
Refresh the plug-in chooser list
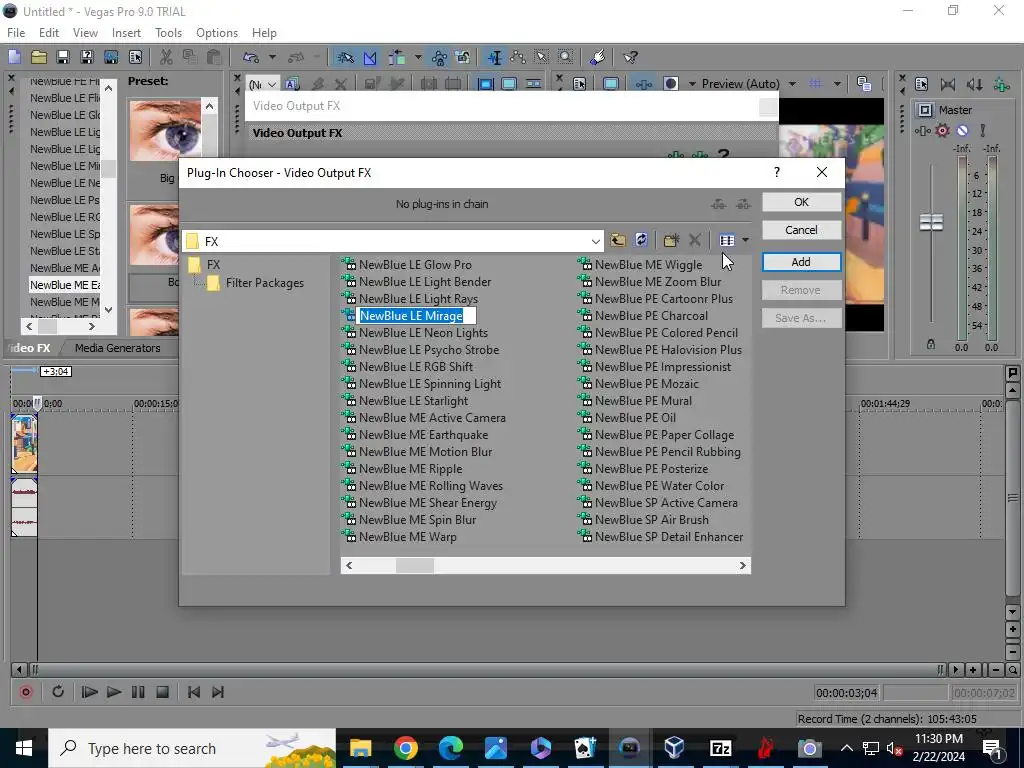[x=641, y=240]
